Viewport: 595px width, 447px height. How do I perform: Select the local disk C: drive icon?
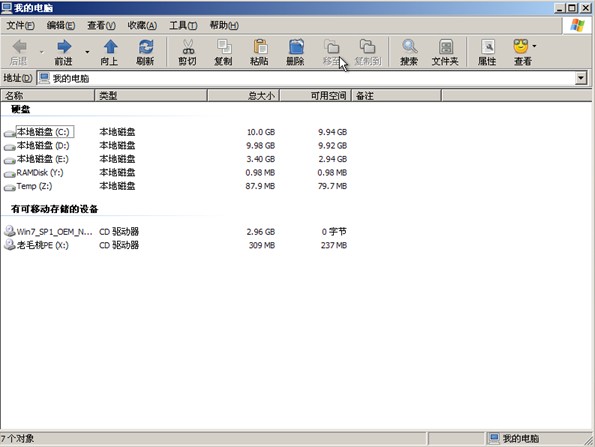[x=9, y=133]
